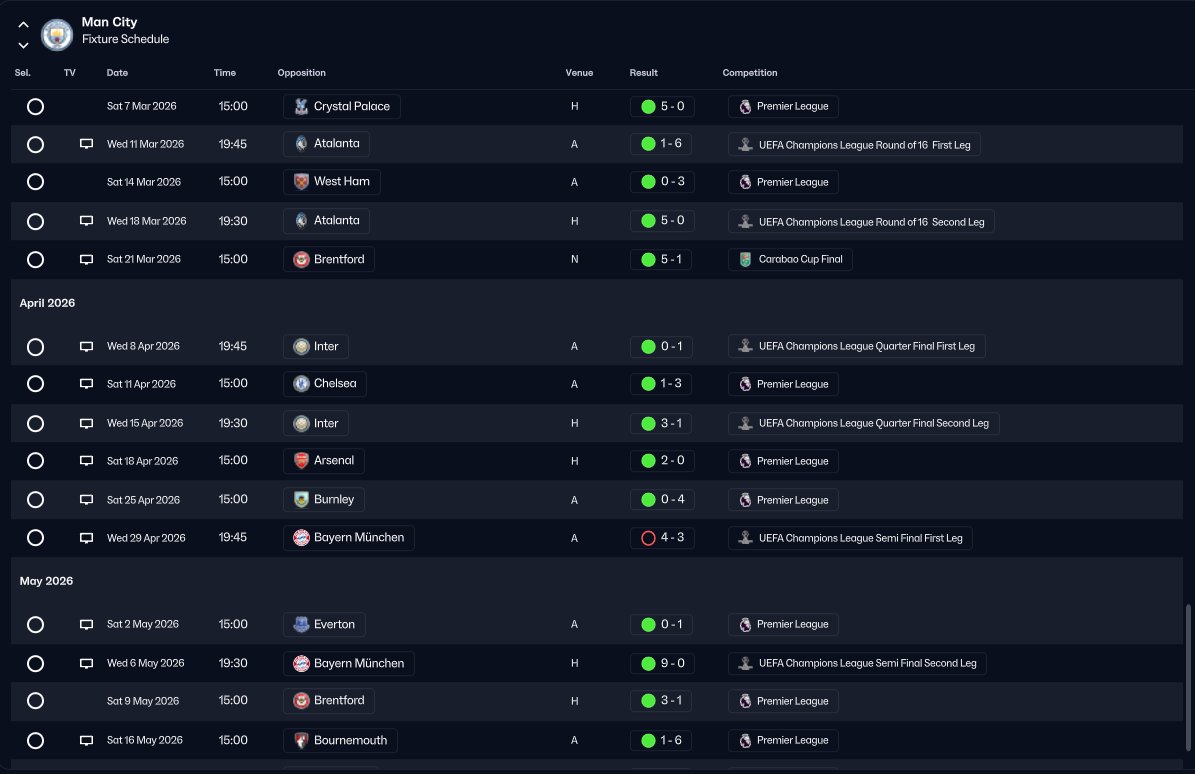Select the Bournemouth fixture radio button
Viewport: 1195px width, 774px height.
click(x=35, y=741)
